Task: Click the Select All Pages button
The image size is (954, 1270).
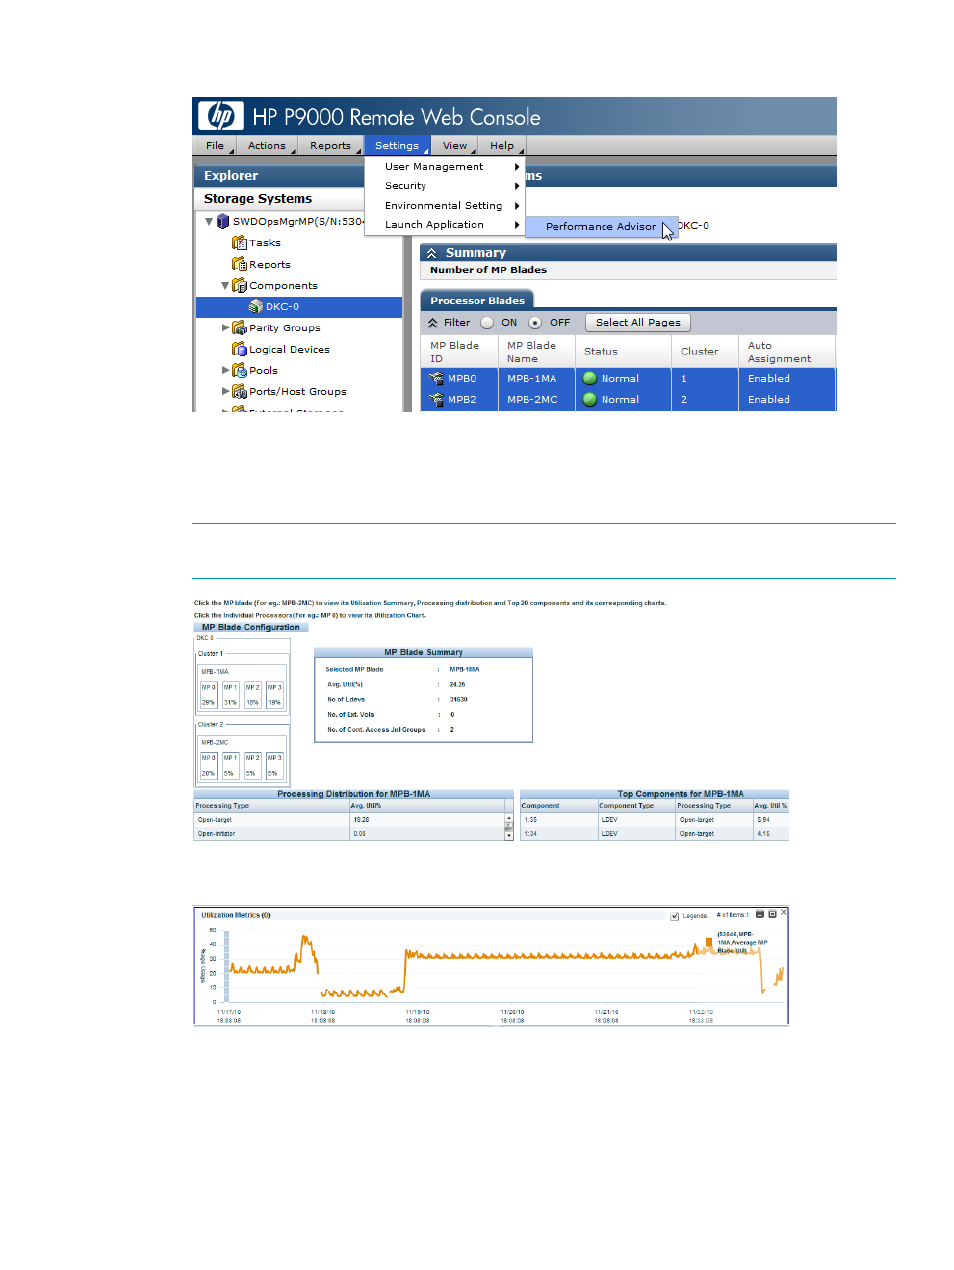Action: tap(638, 323)
